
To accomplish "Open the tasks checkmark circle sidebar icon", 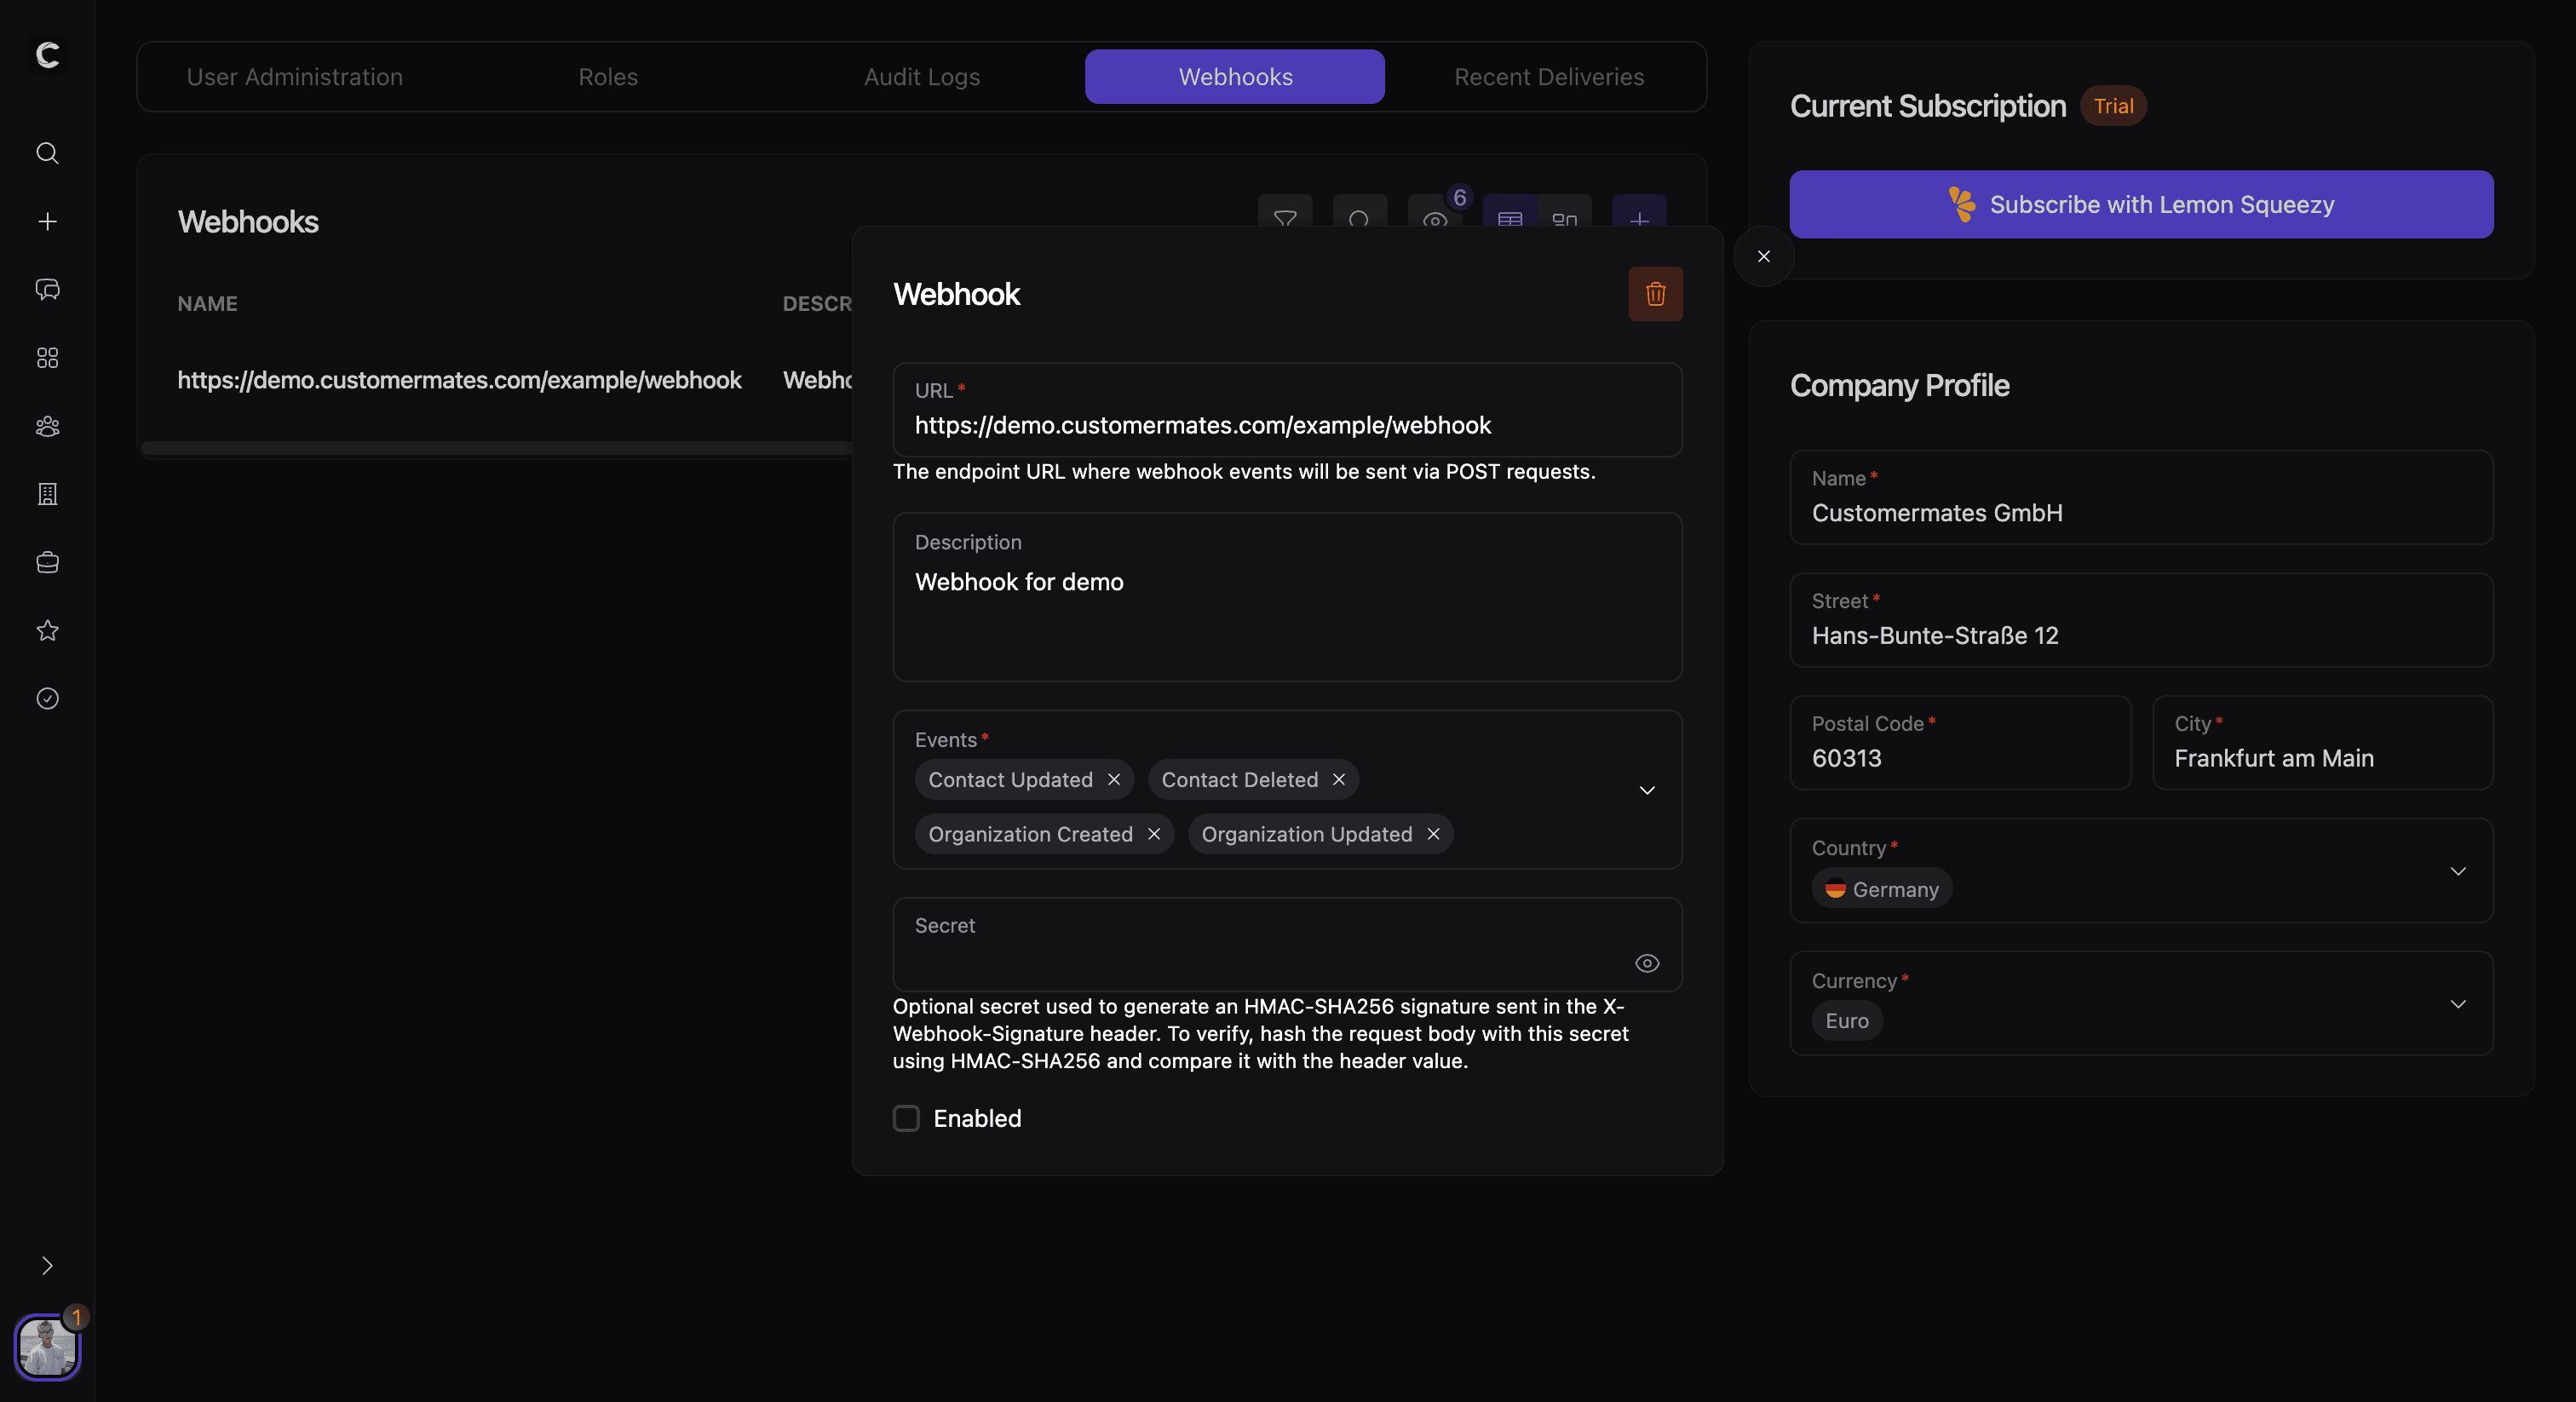I will pos(47,698).
